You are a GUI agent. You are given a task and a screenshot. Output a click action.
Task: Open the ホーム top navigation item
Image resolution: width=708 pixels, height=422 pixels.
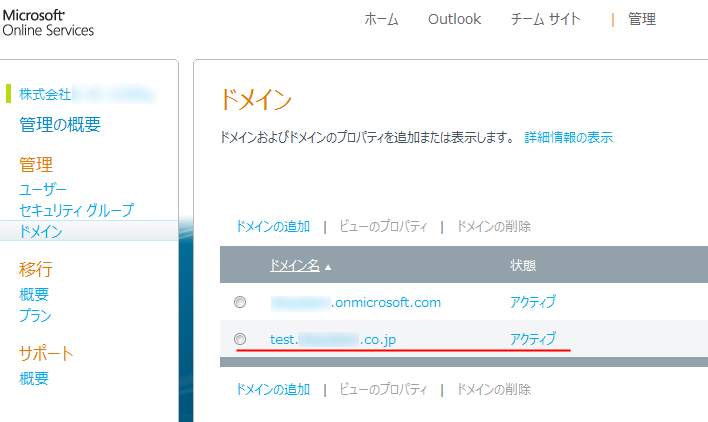(381, 19)
